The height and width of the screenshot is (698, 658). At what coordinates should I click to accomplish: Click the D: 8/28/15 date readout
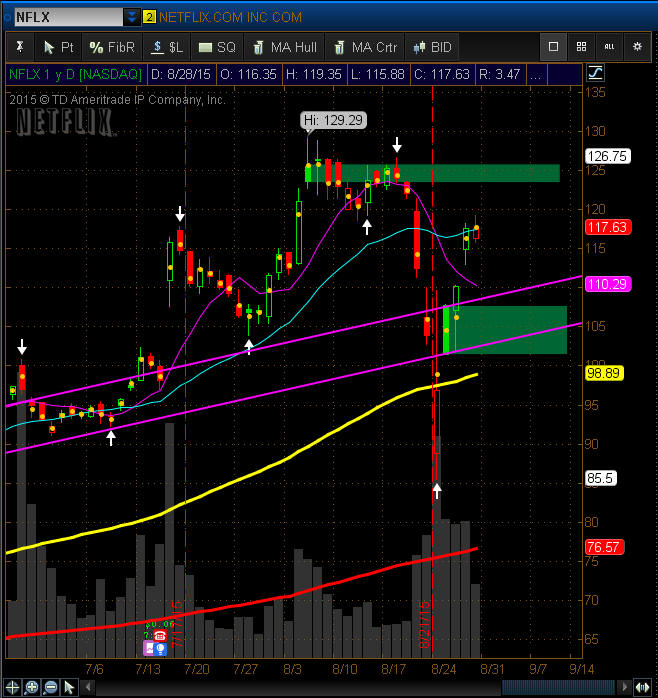[181, 74]
